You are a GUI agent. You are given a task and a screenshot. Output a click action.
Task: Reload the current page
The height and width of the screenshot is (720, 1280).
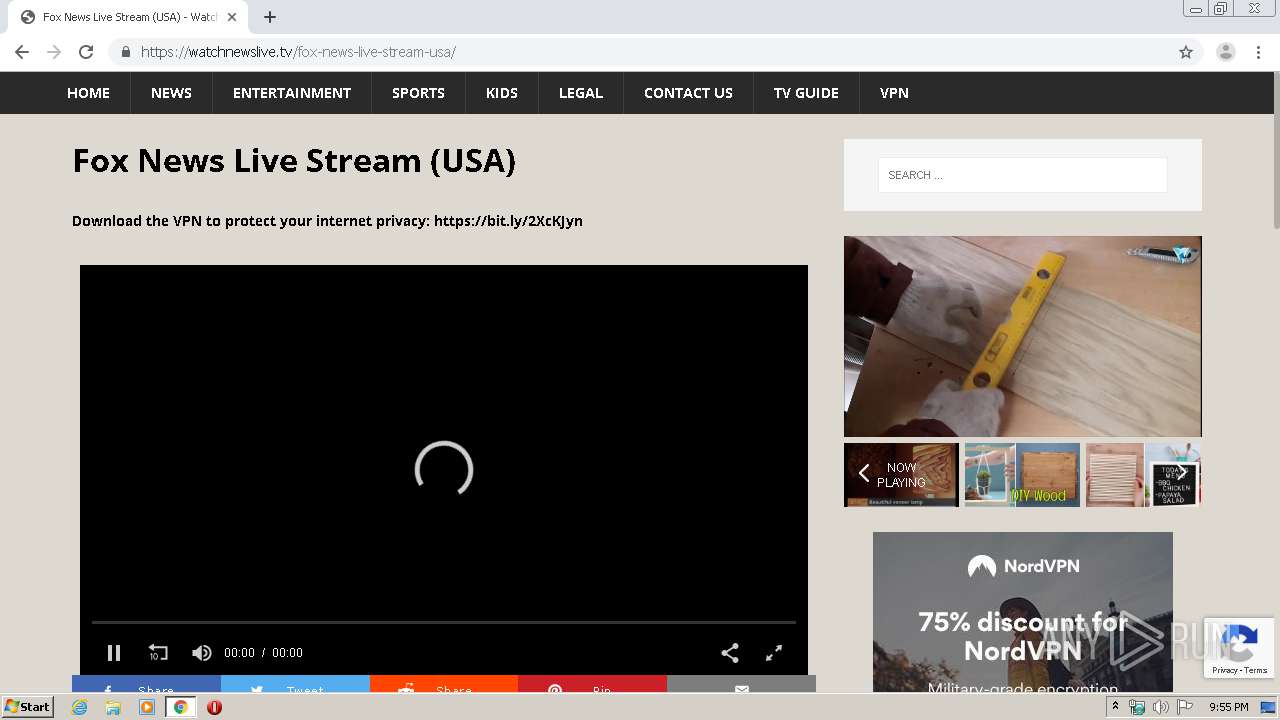tap(86, 52)
